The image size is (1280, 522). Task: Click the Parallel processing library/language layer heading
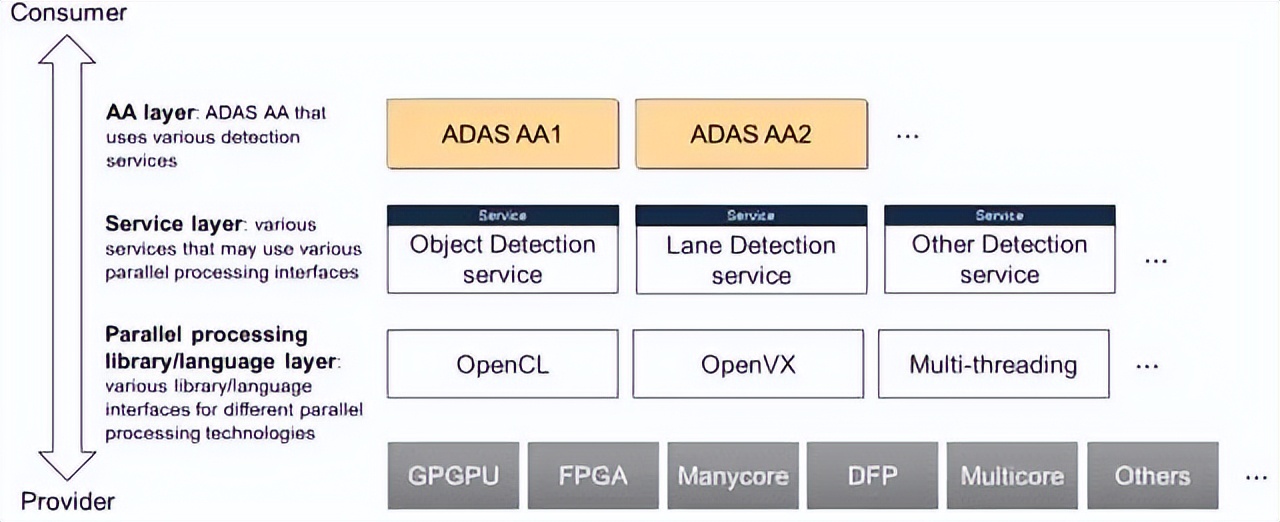222,346
